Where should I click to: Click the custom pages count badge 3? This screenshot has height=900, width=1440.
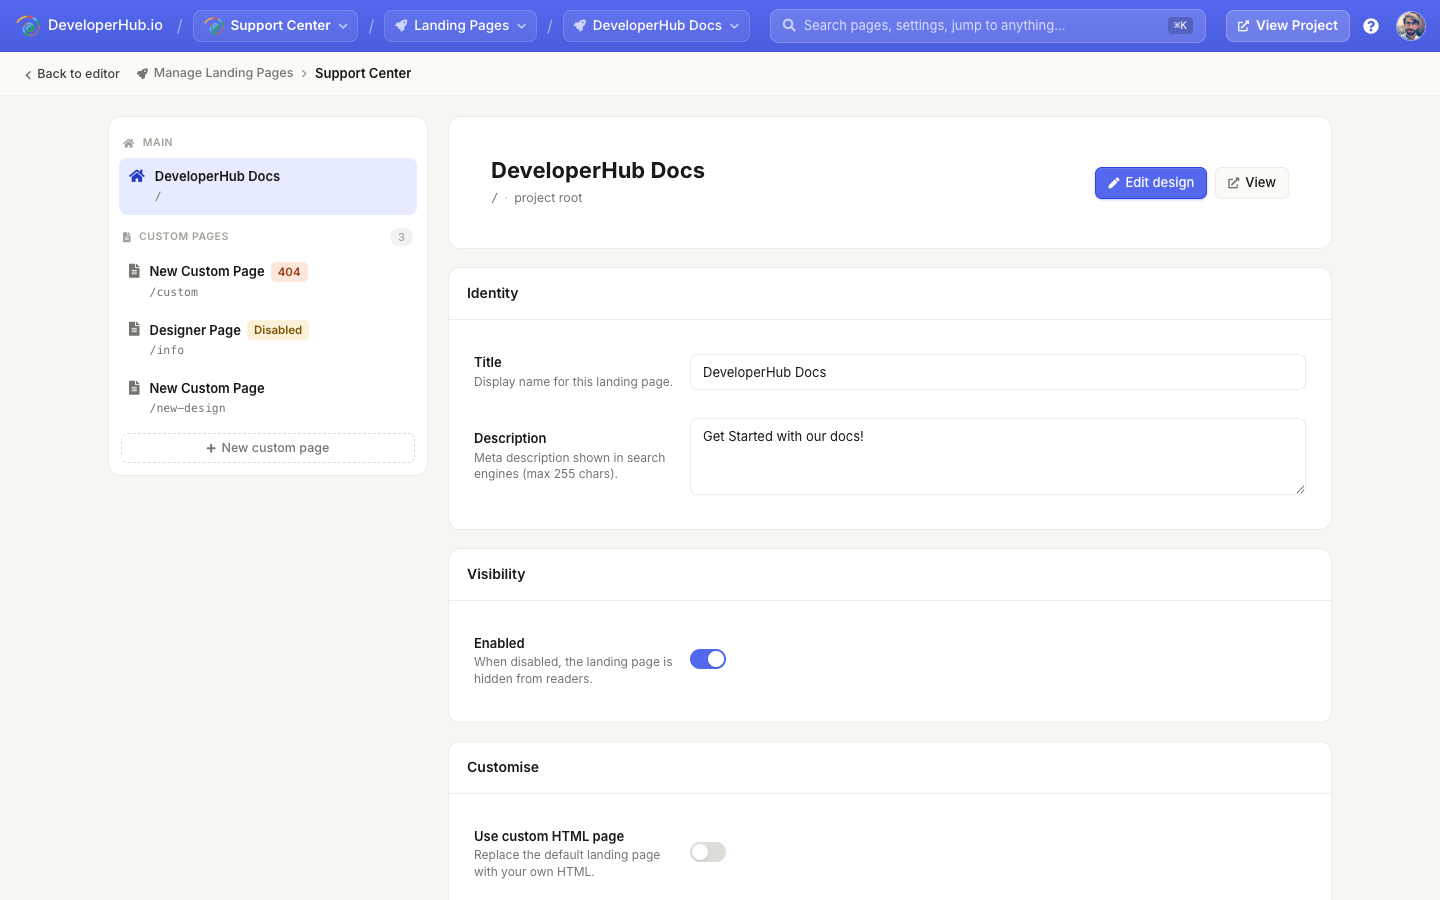pyautogui.click(x=401, y=237)
